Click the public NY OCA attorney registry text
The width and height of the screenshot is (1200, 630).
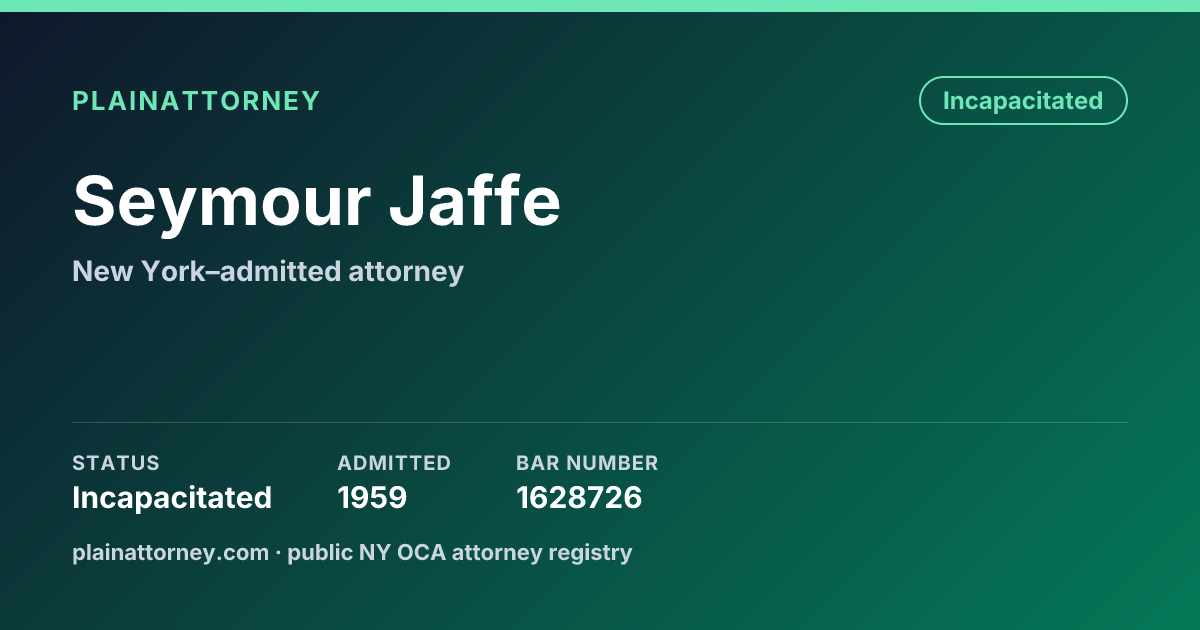coord(460,552)
